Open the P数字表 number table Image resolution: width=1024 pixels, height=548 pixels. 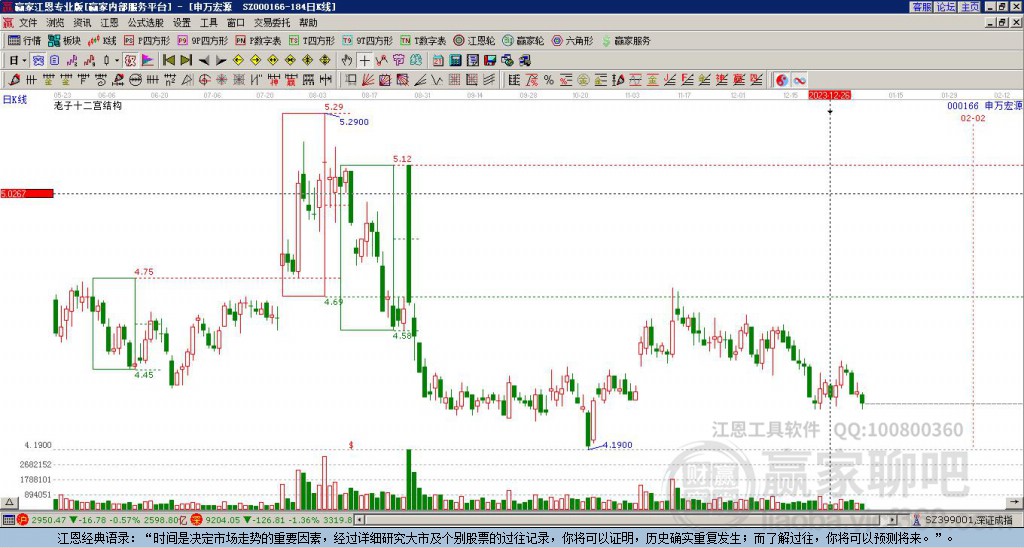coord(258,40)
